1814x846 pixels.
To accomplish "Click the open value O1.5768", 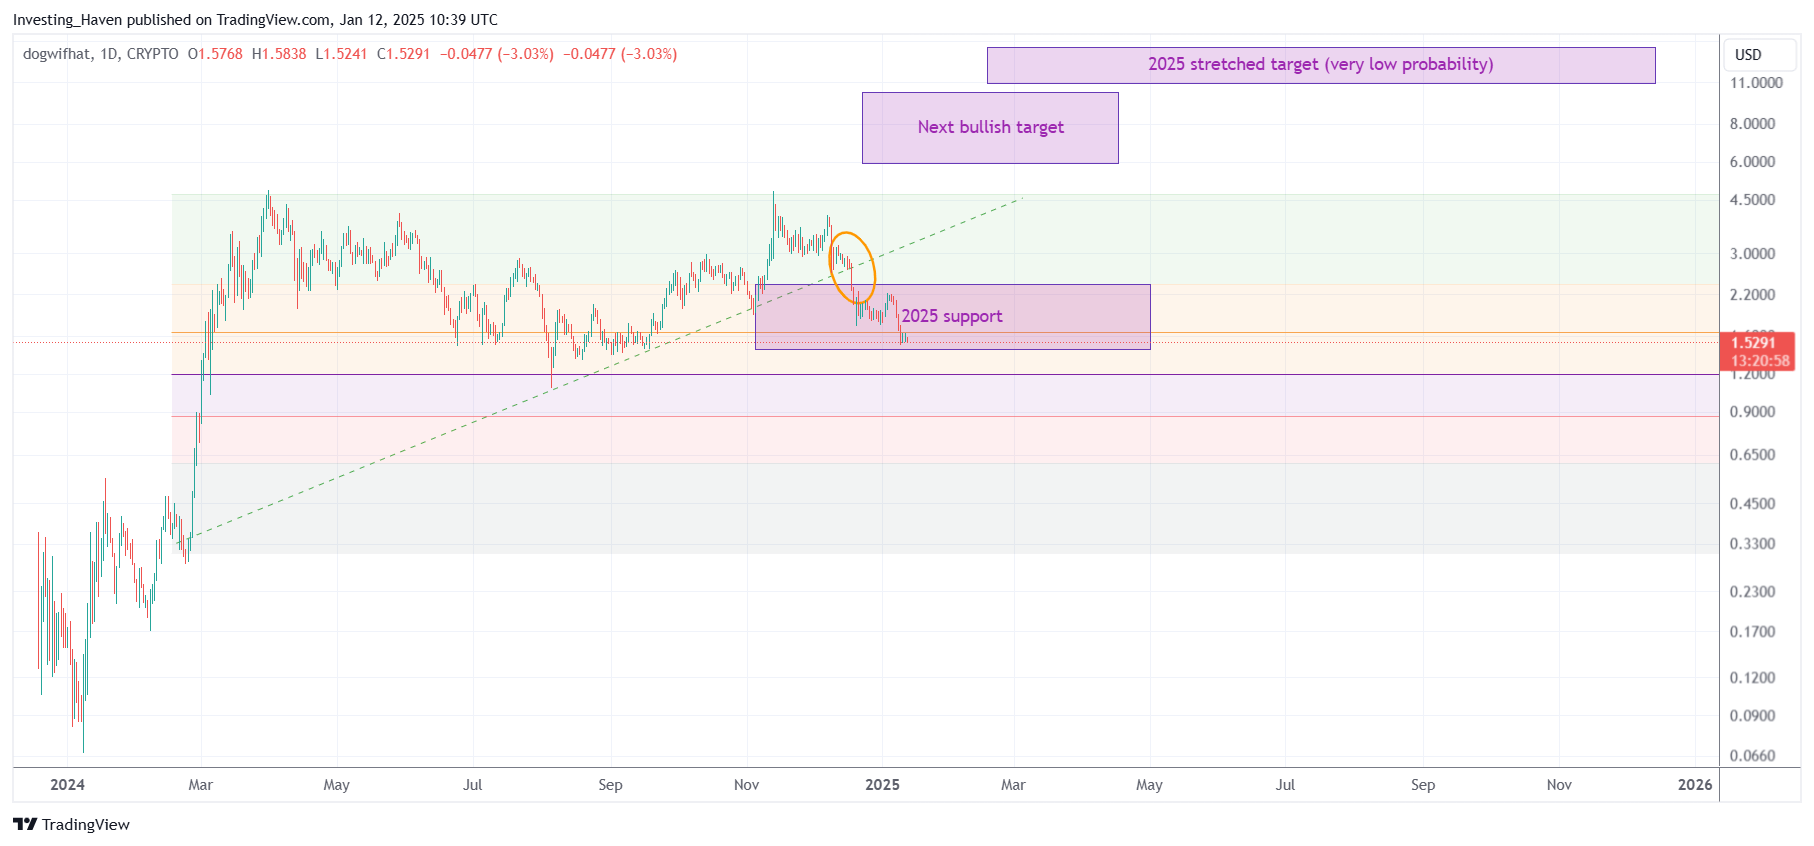I will 215,54.
